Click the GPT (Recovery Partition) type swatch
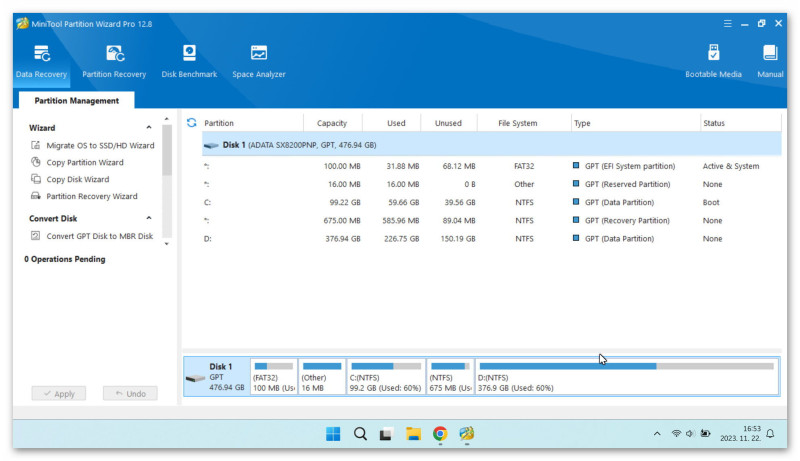 pyautogui.click(x=576, y=220)
